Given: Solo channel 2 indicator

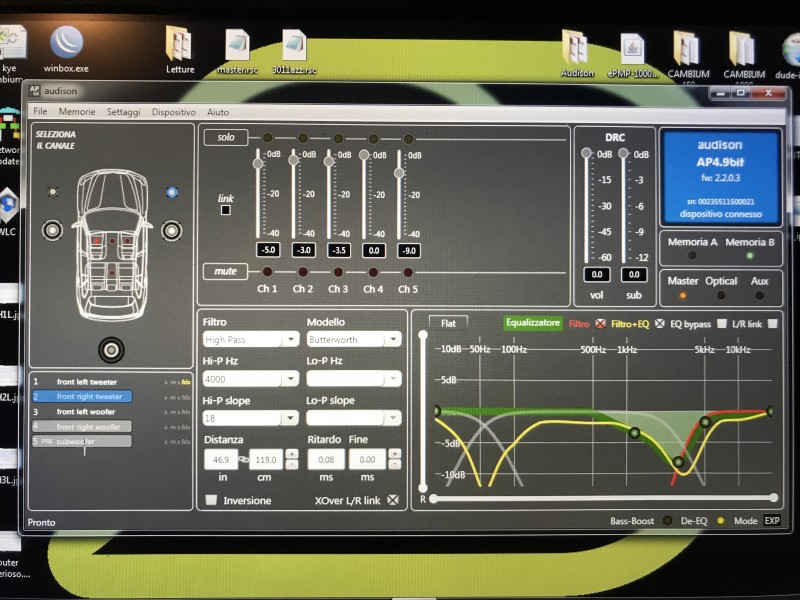Looking at the screenshot, I should pos(303,138).
